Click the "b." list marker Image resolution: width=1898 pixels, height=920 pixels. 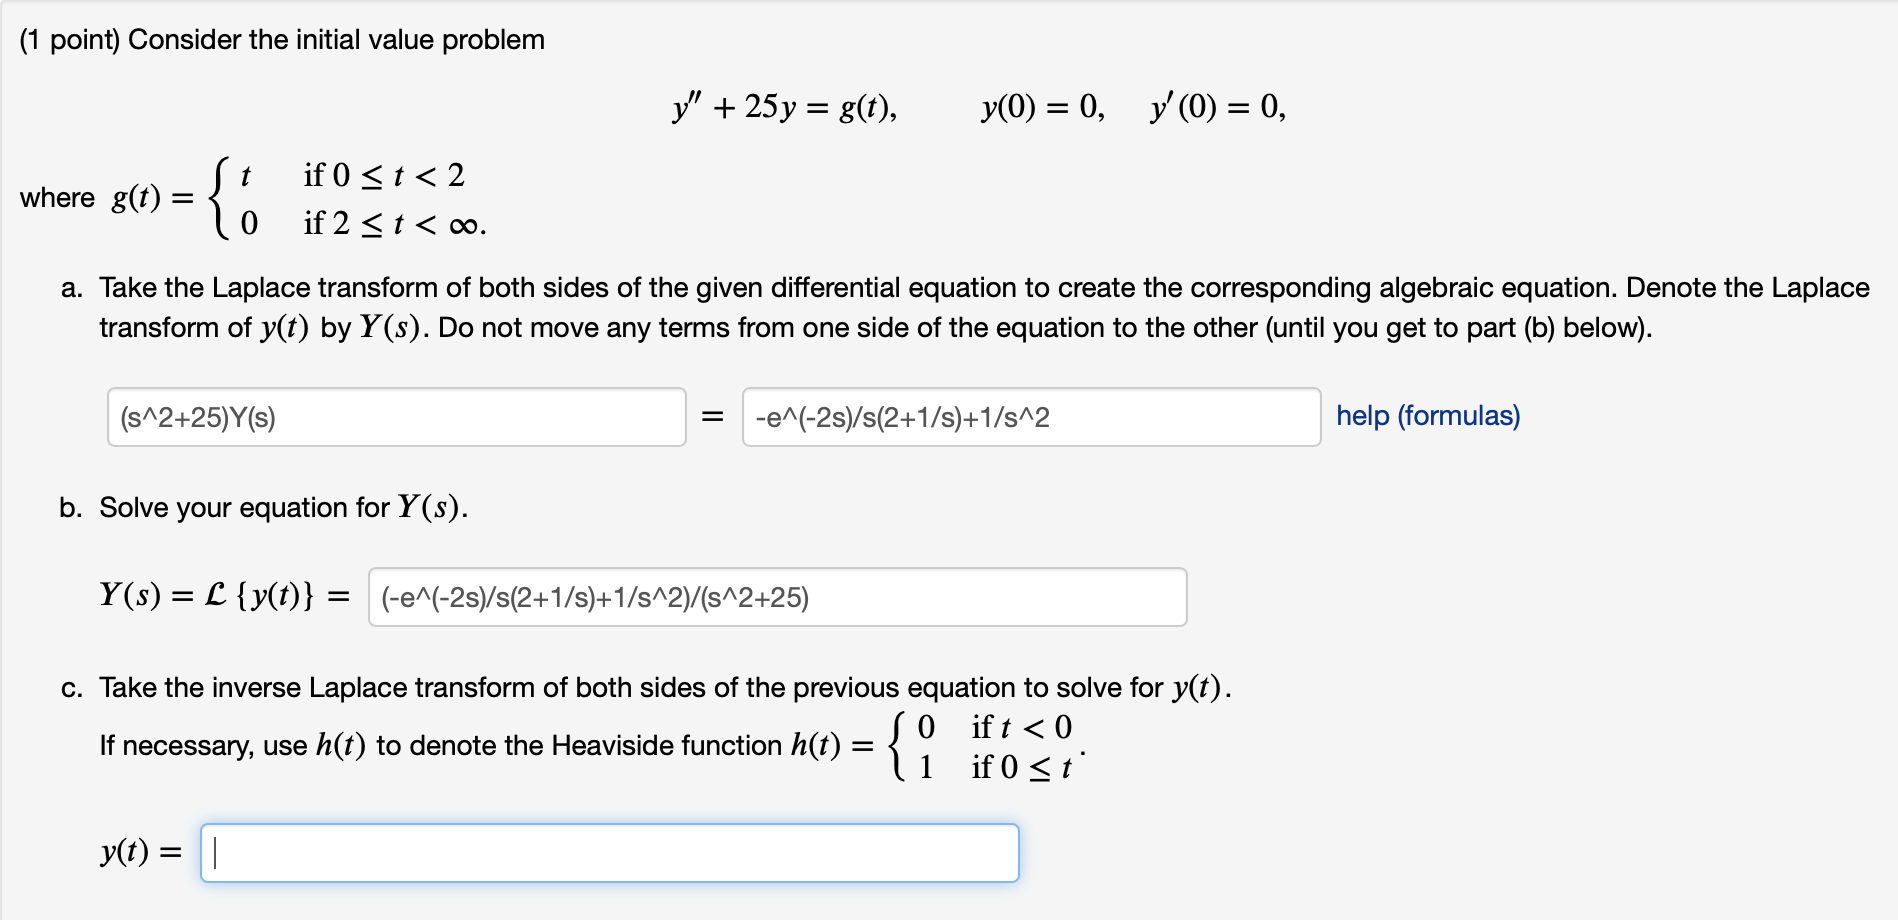(71, 508)
